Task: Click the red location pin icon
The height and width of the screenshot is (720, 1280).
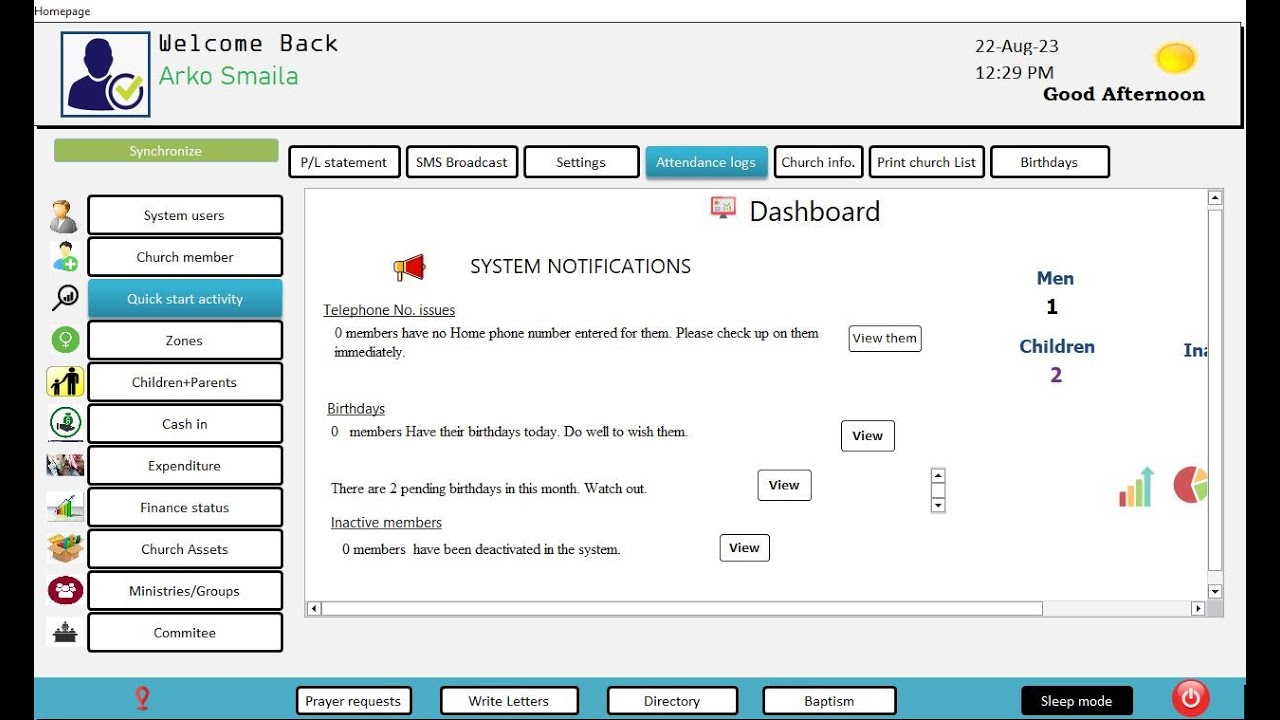Action: 142,699
